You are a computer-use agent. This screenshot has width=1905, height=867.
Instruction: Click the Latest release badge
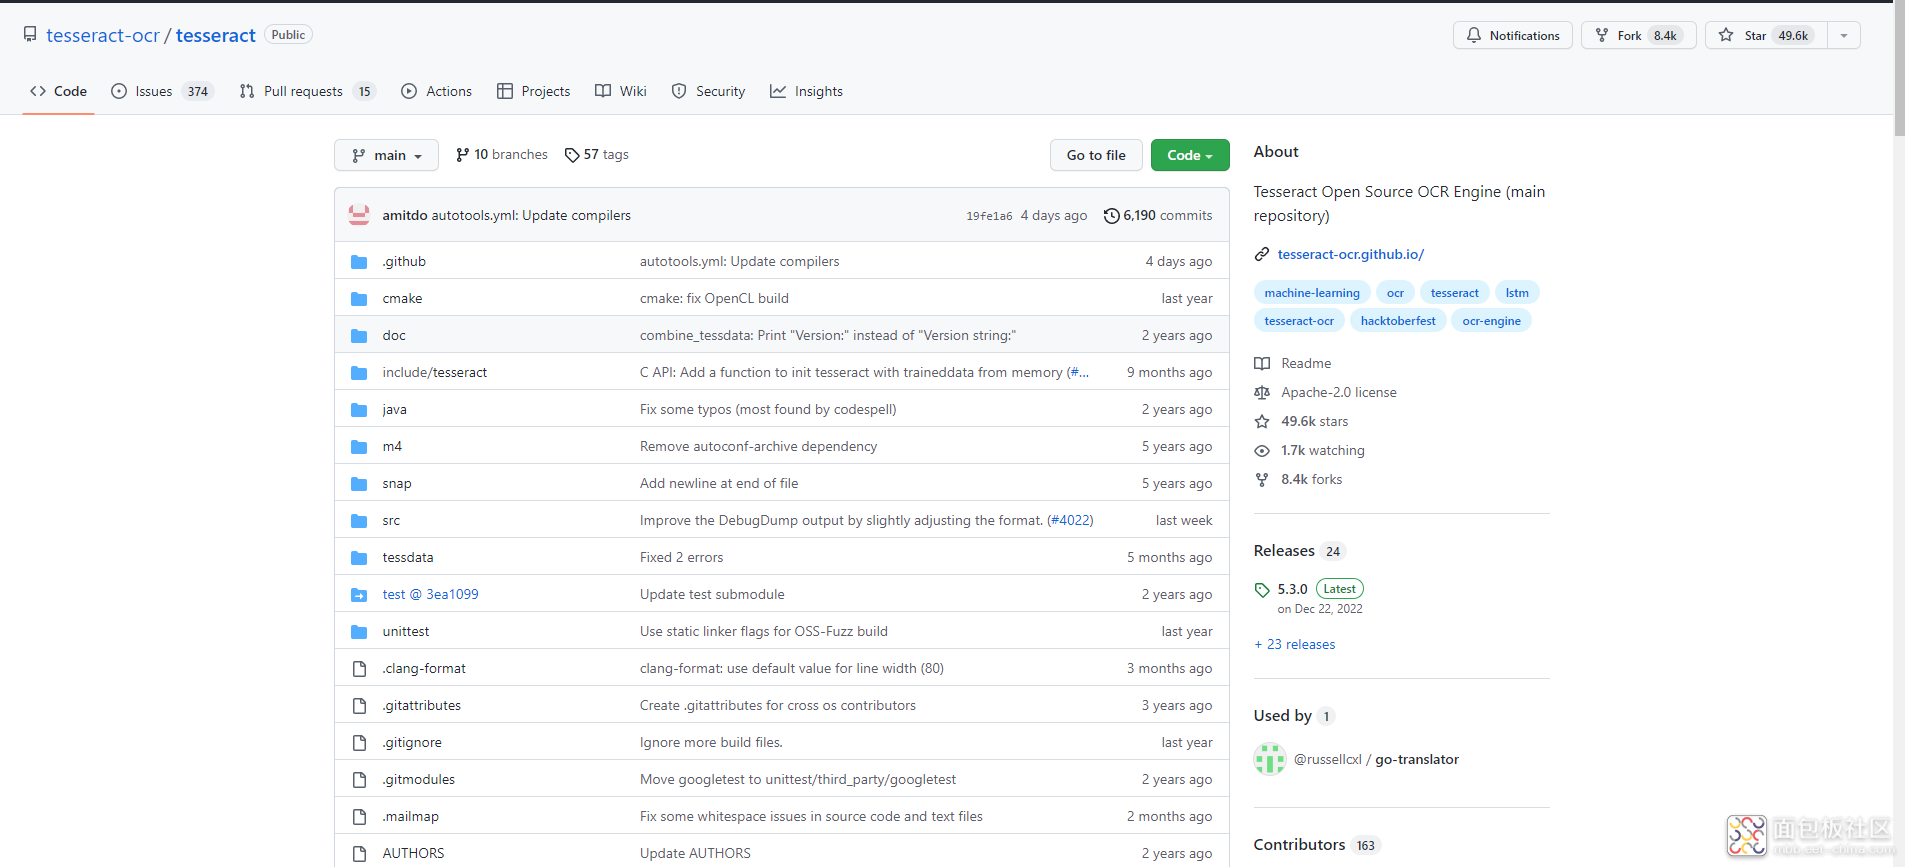tap(1339, 589)
